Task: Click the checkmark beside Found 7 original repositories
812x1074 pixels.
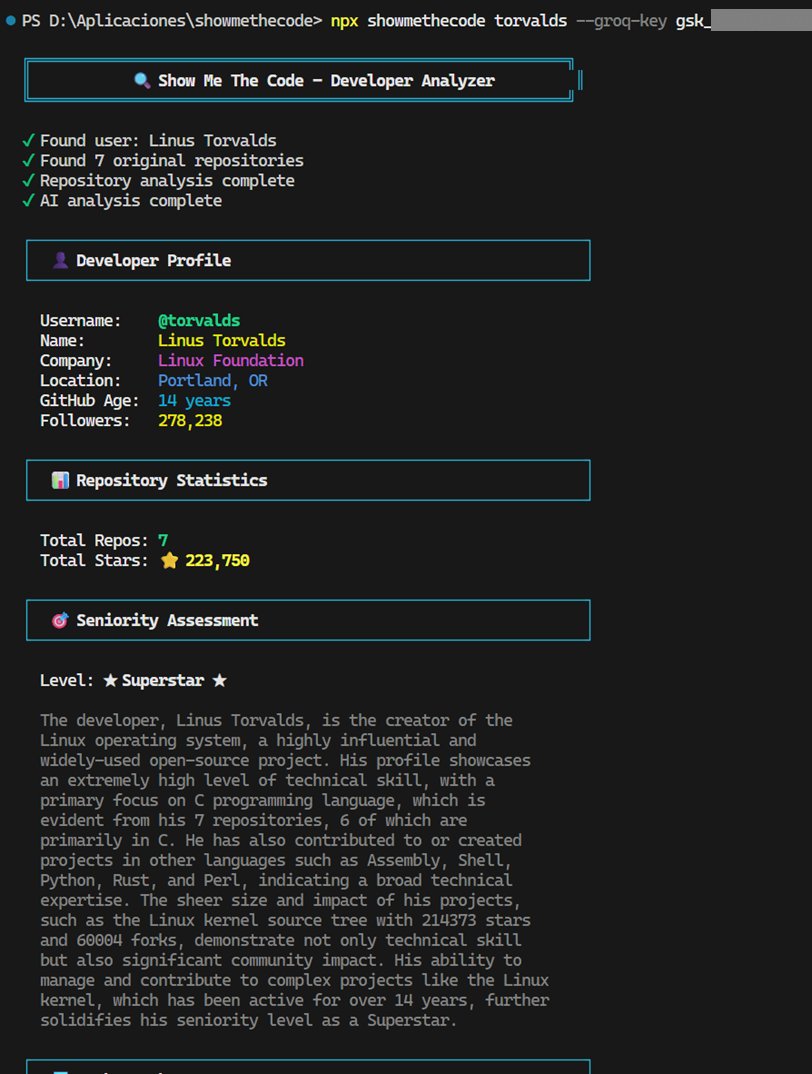Action: (x=28, y=160)
